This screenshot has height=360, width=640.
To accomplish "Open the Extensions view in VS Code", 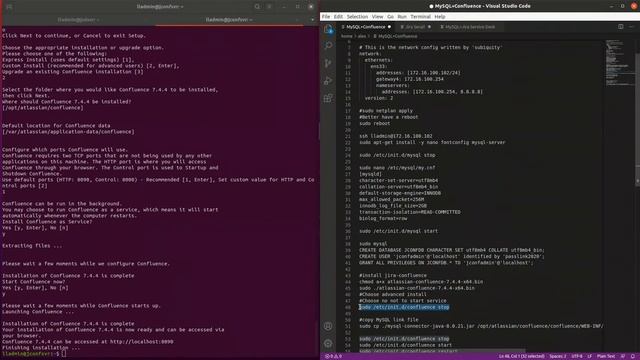I will [328, 98].
